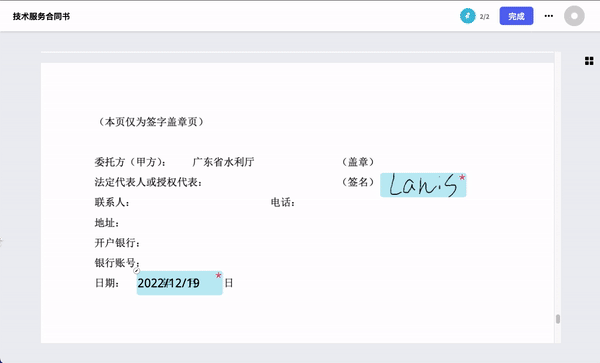Click the teal pin field navigator icon
The width and height of the screenshot is (600, 363).
point(467,16)
